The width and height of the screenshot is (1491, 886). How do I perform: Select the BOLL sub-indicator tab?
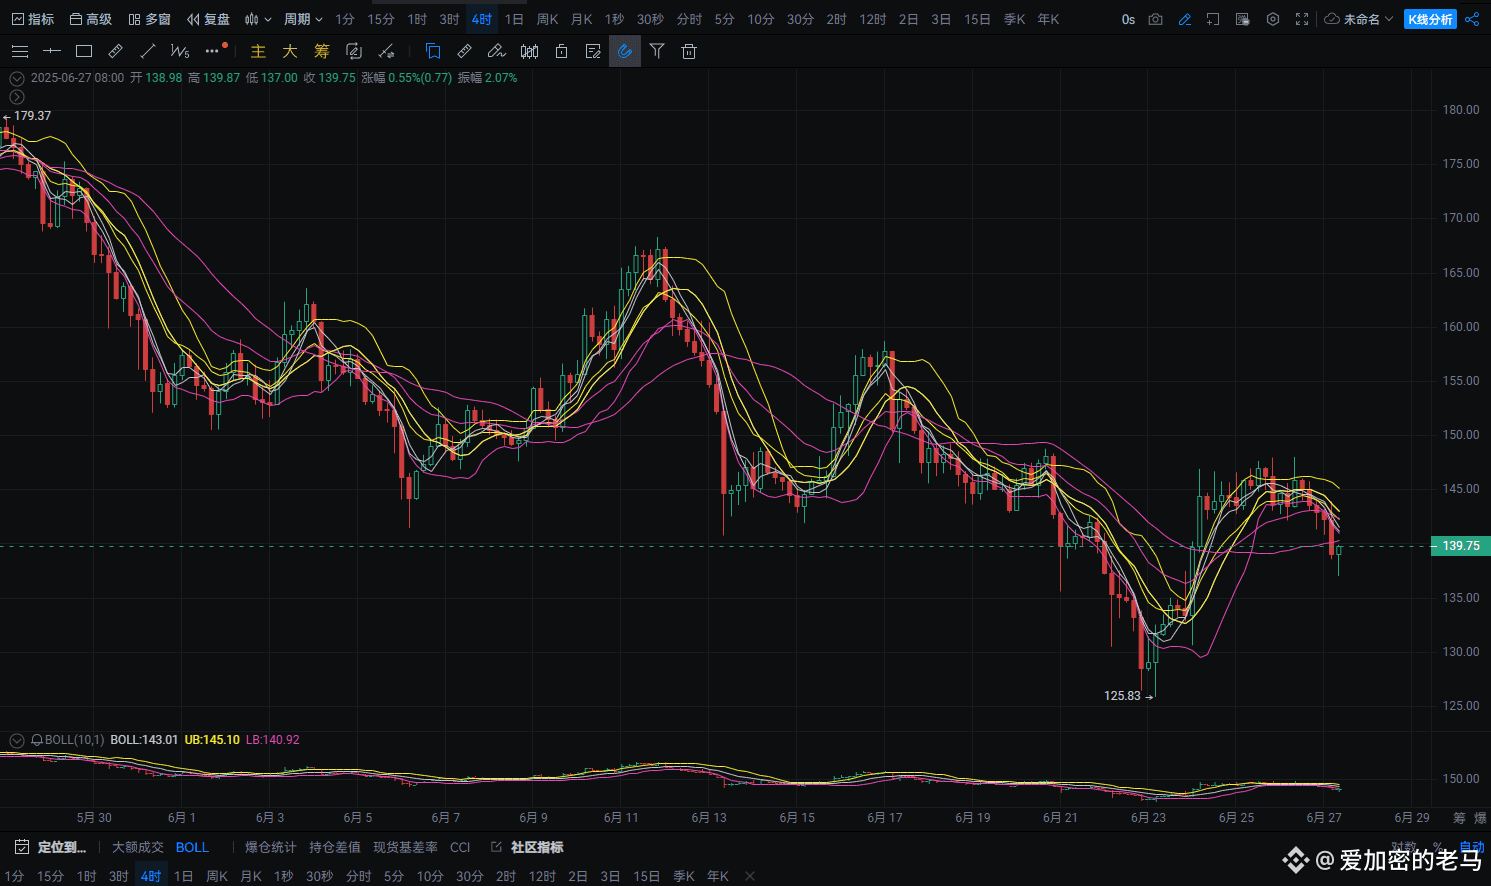pyautogui.click(x=192, y=847)
